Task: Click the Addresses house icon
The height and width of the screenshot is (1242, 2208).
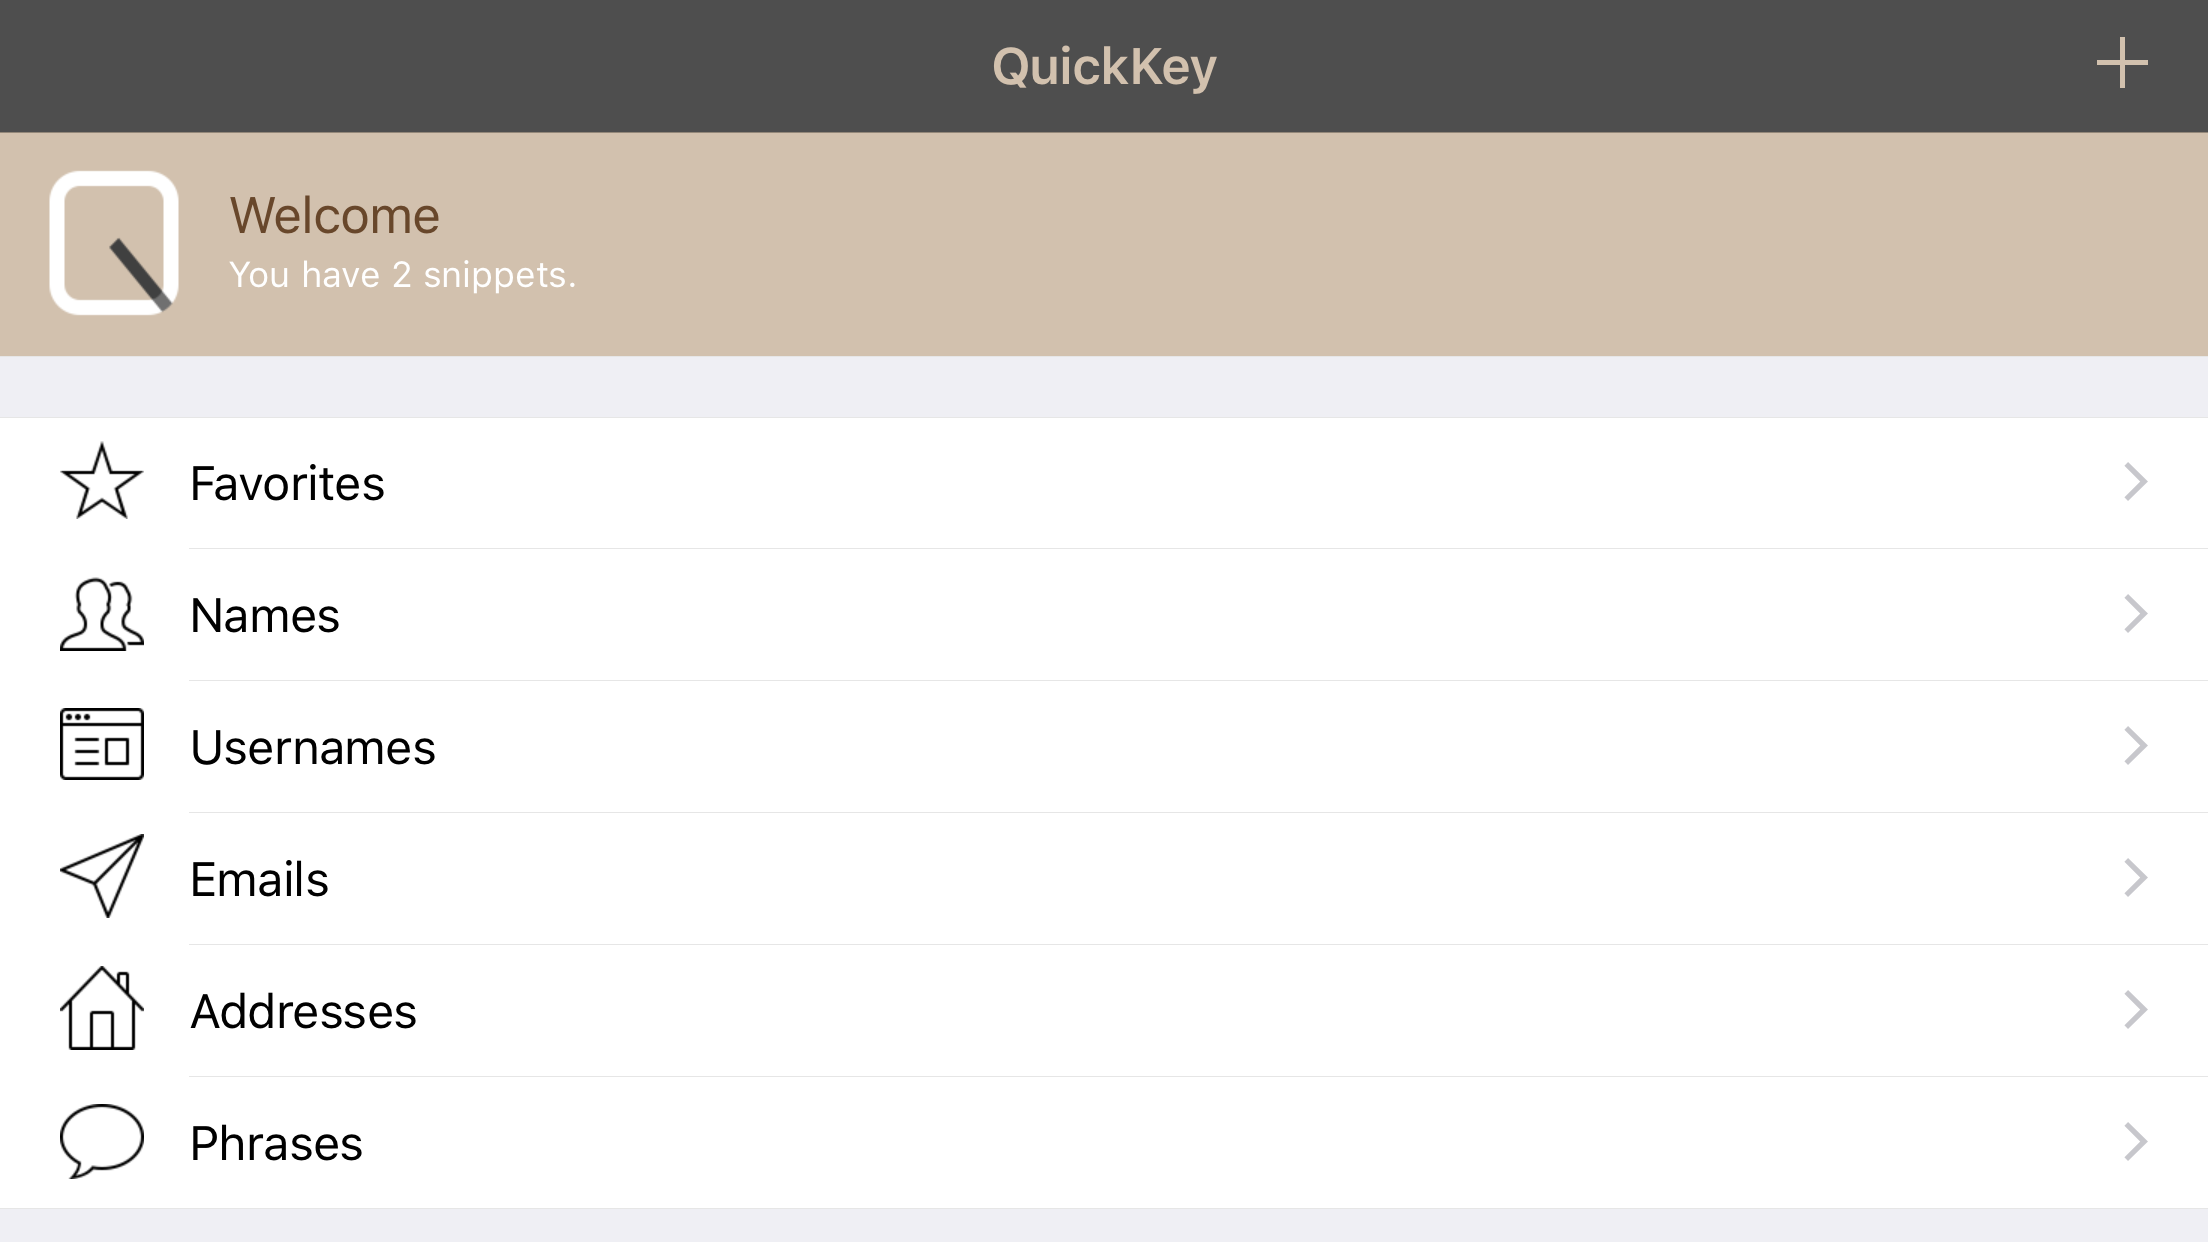Action: pyautogui.click(x=102, y=1008)
